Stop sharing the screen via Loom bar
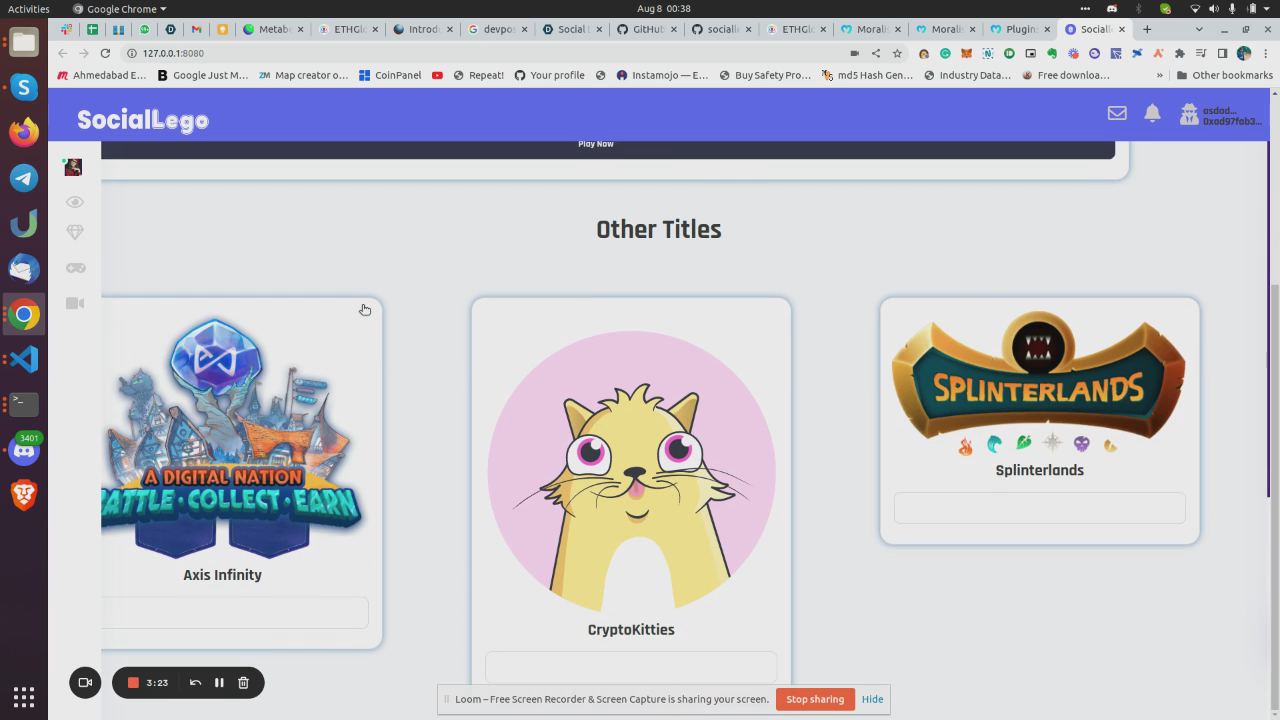Image resolution: width=1280 pixels, height=720 pixels. tap(815, 699)
